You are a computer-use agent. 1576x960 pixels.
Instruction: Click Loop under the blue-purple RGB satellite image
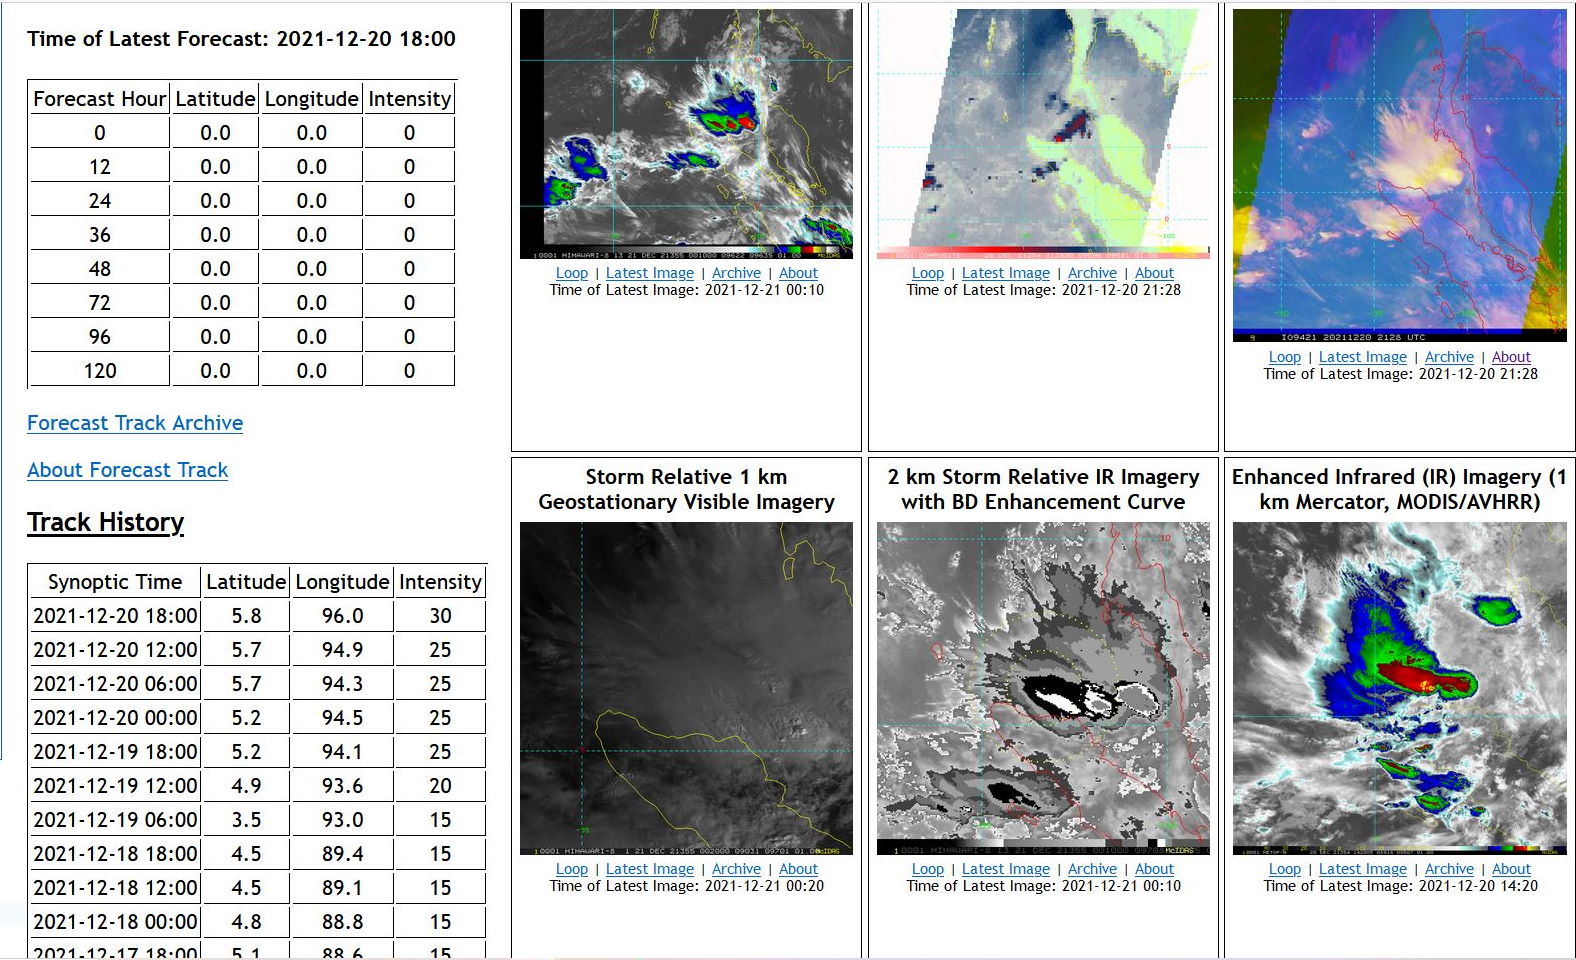point(1285,357)
